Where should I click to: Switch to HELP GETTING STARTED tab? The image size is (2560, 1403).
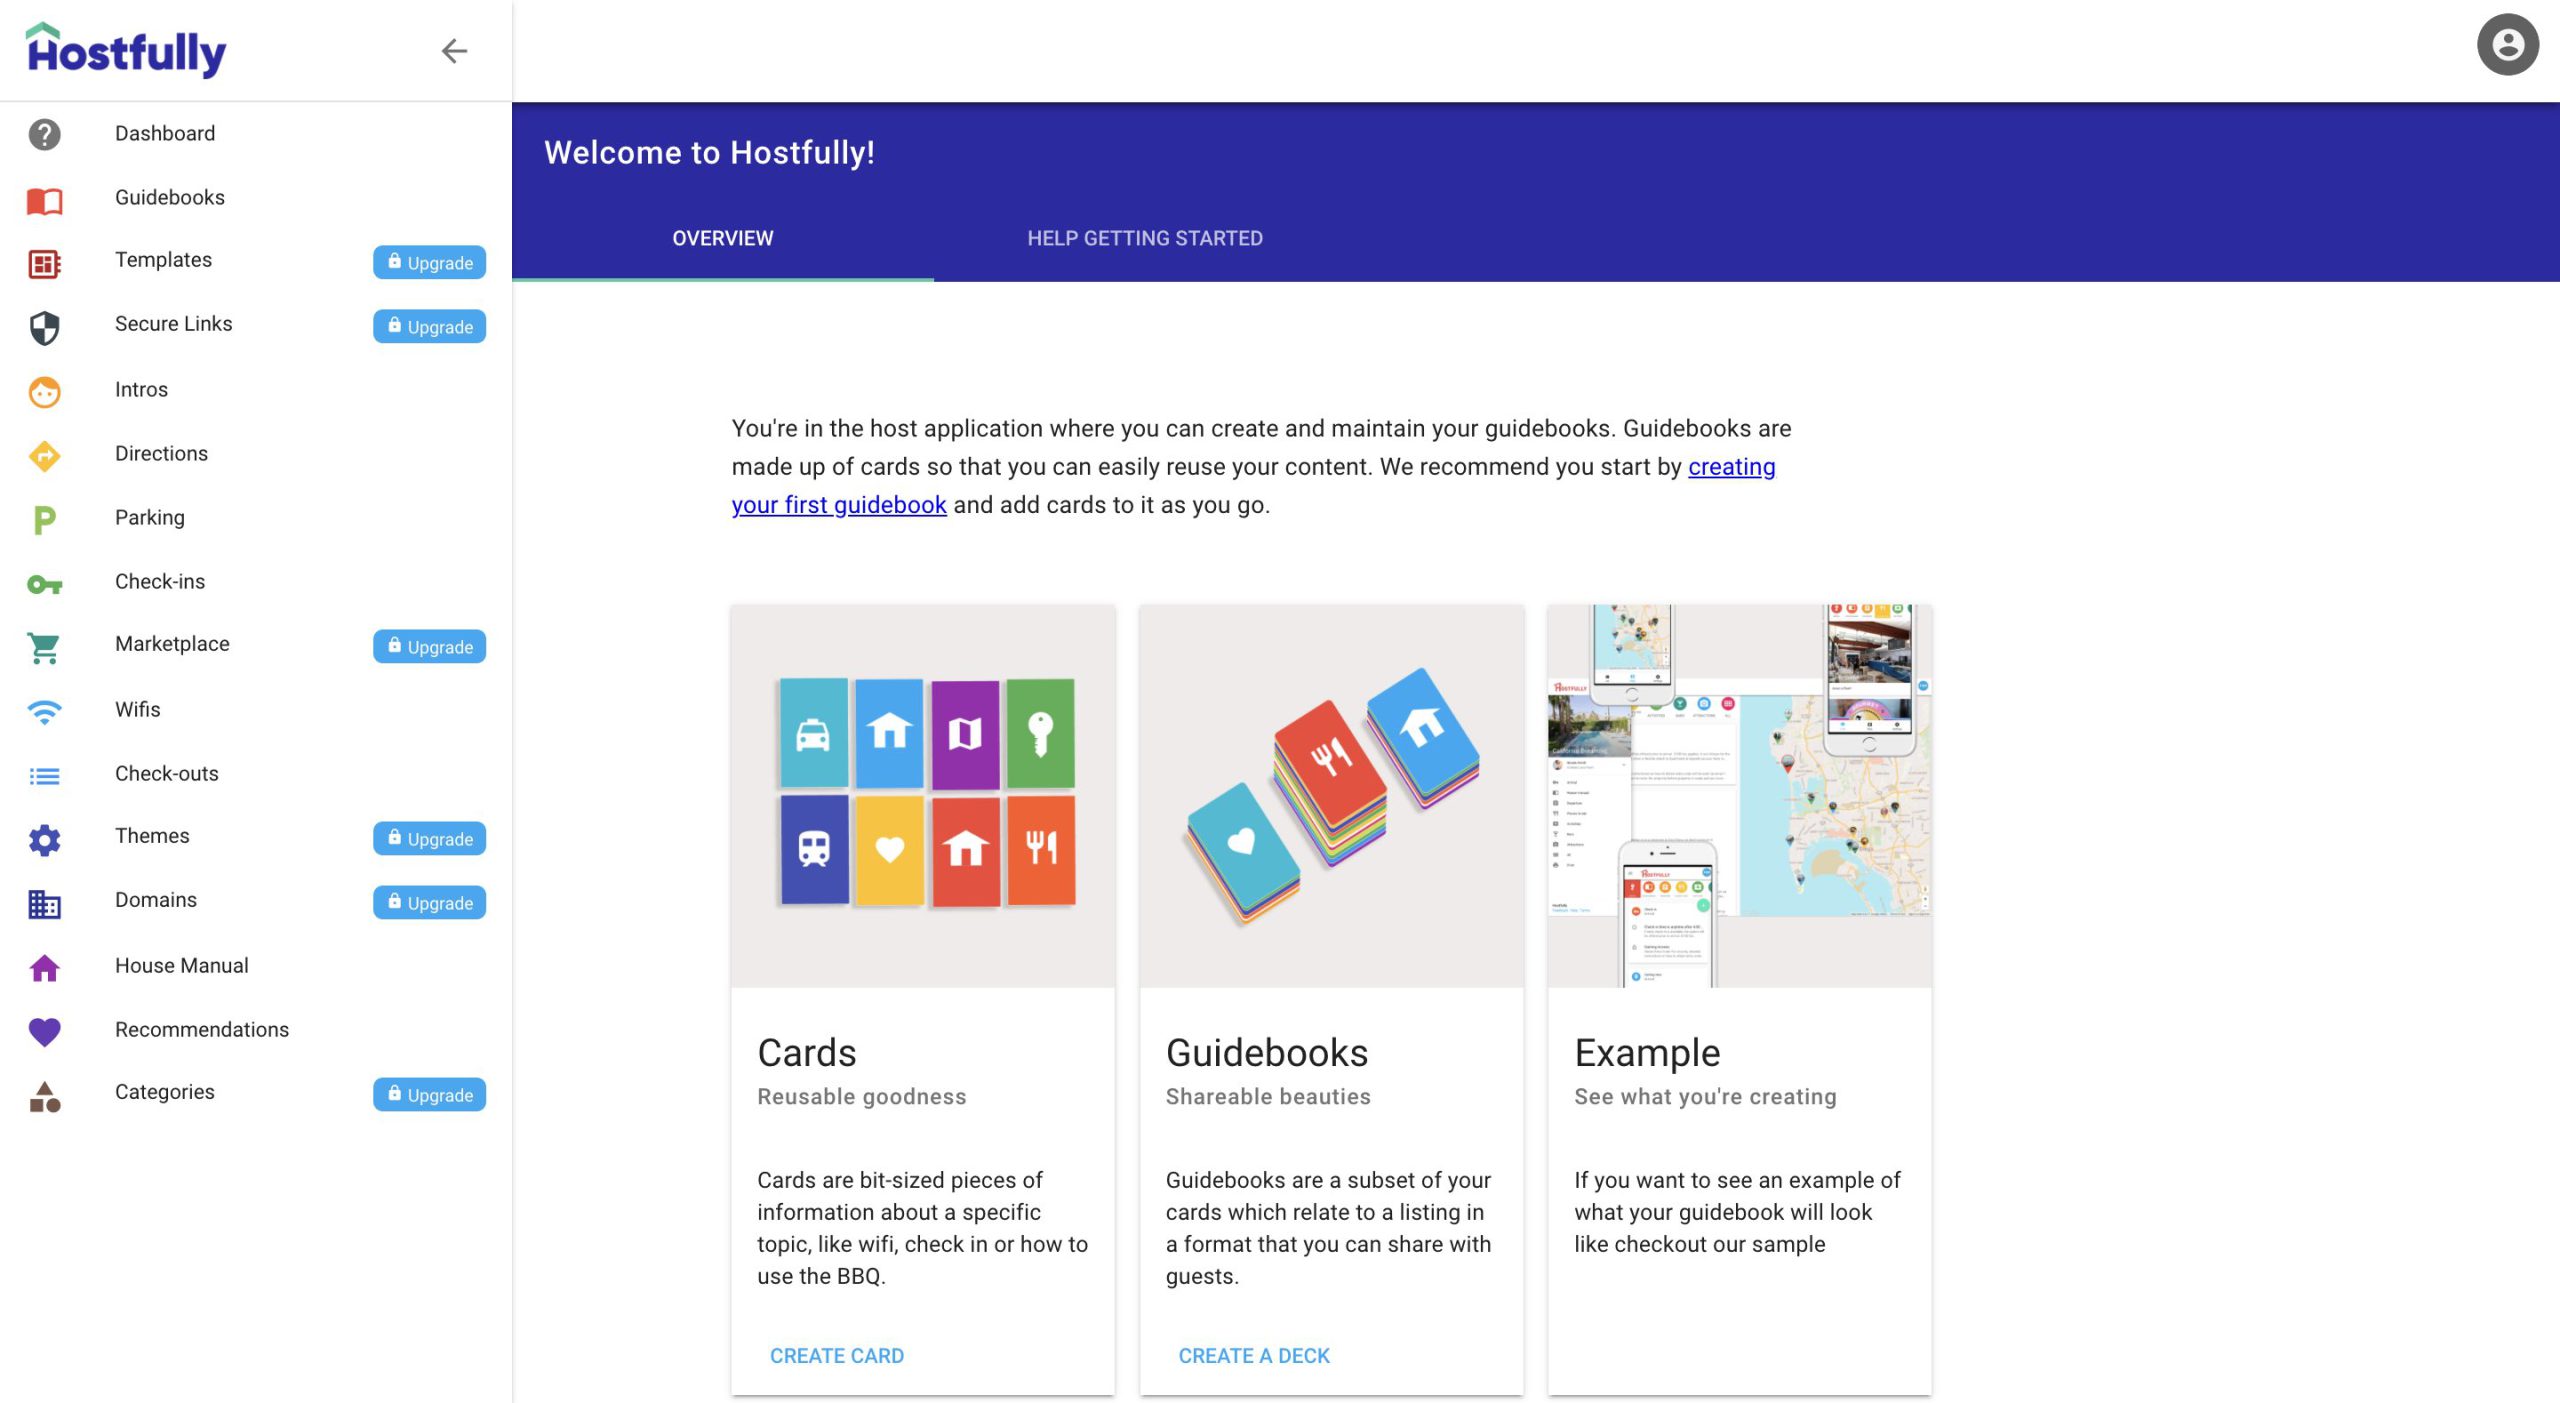coord(1145,238)
